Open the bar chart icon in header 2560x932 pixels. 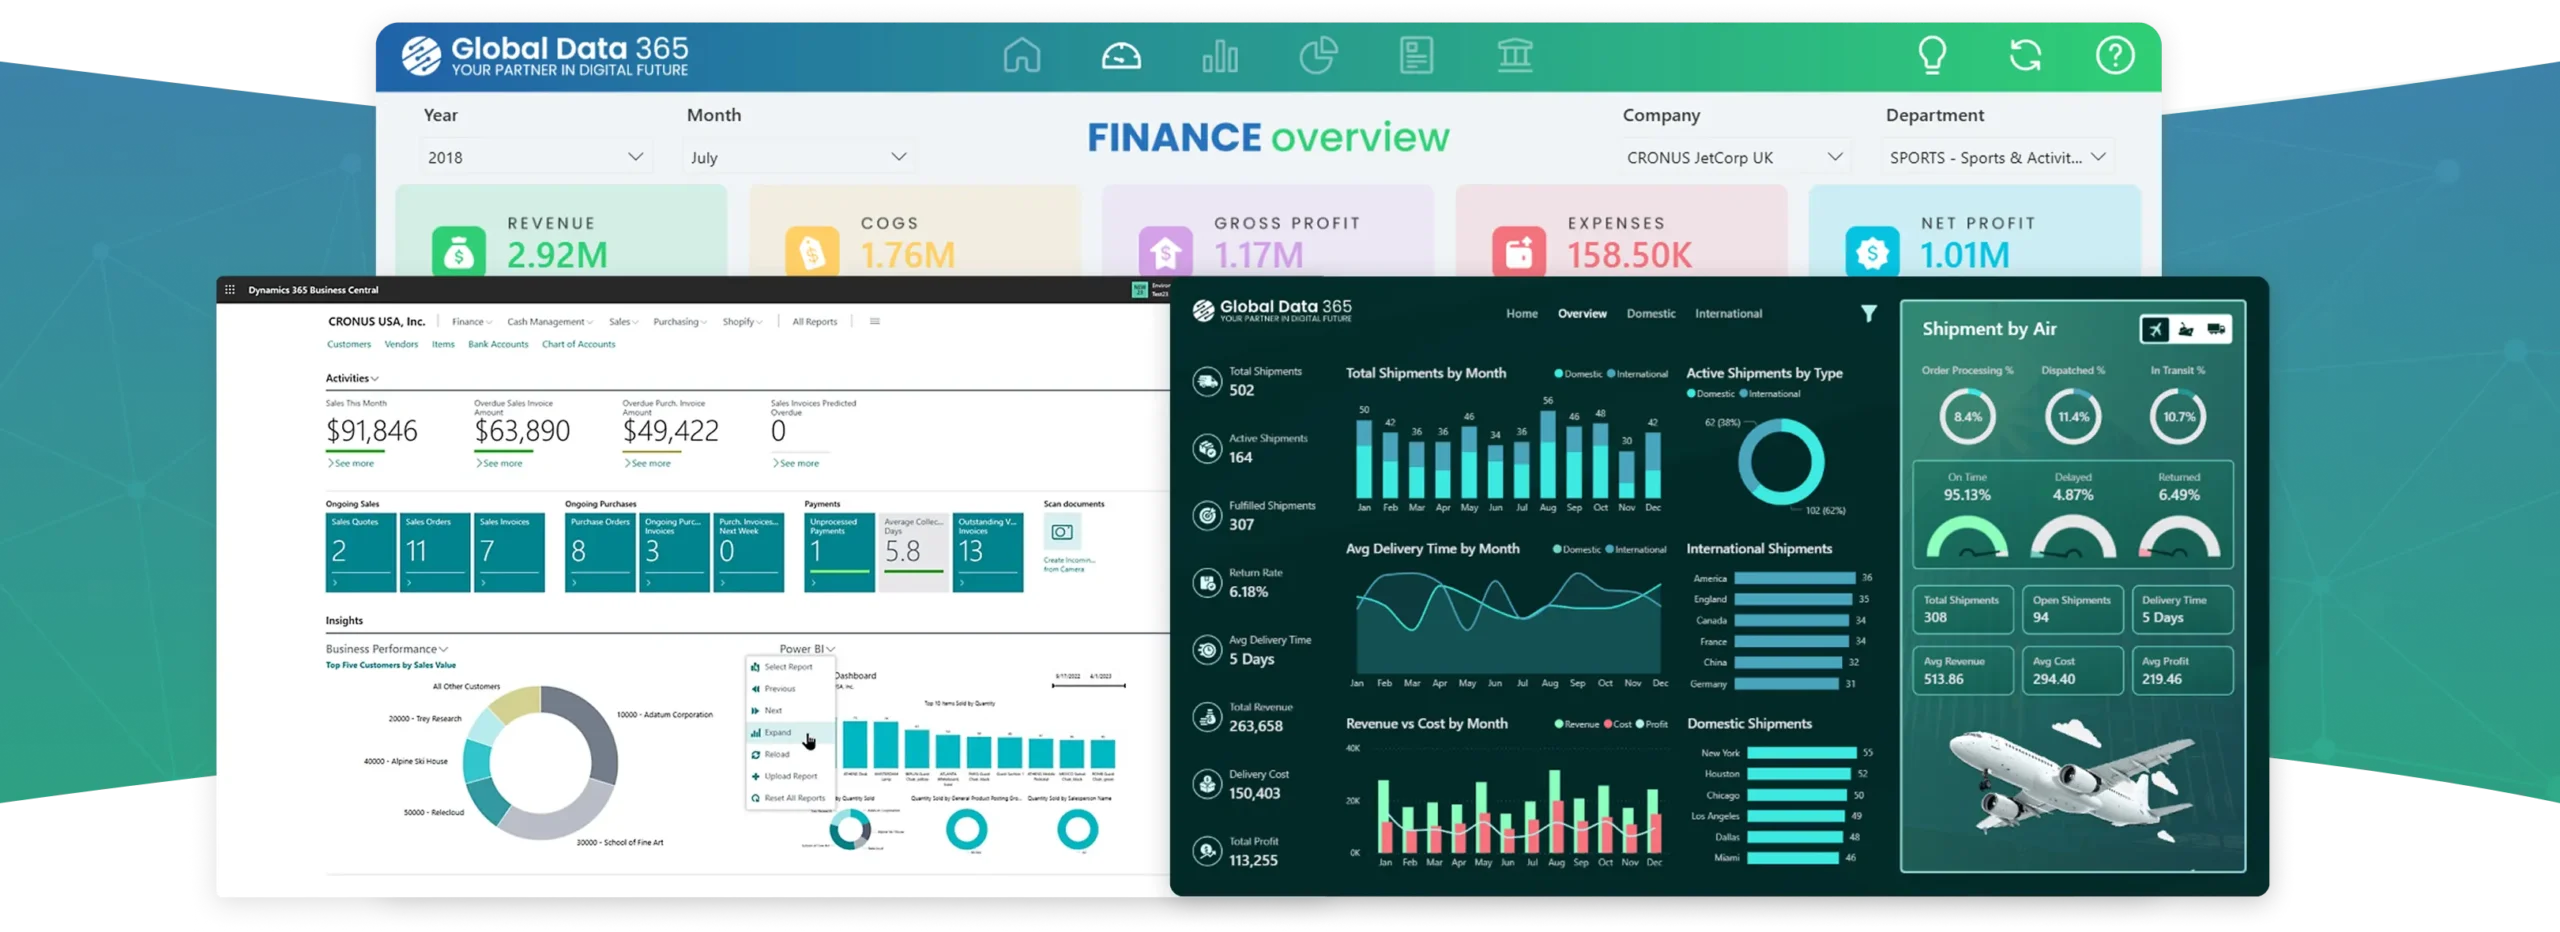coord(1219,55)
